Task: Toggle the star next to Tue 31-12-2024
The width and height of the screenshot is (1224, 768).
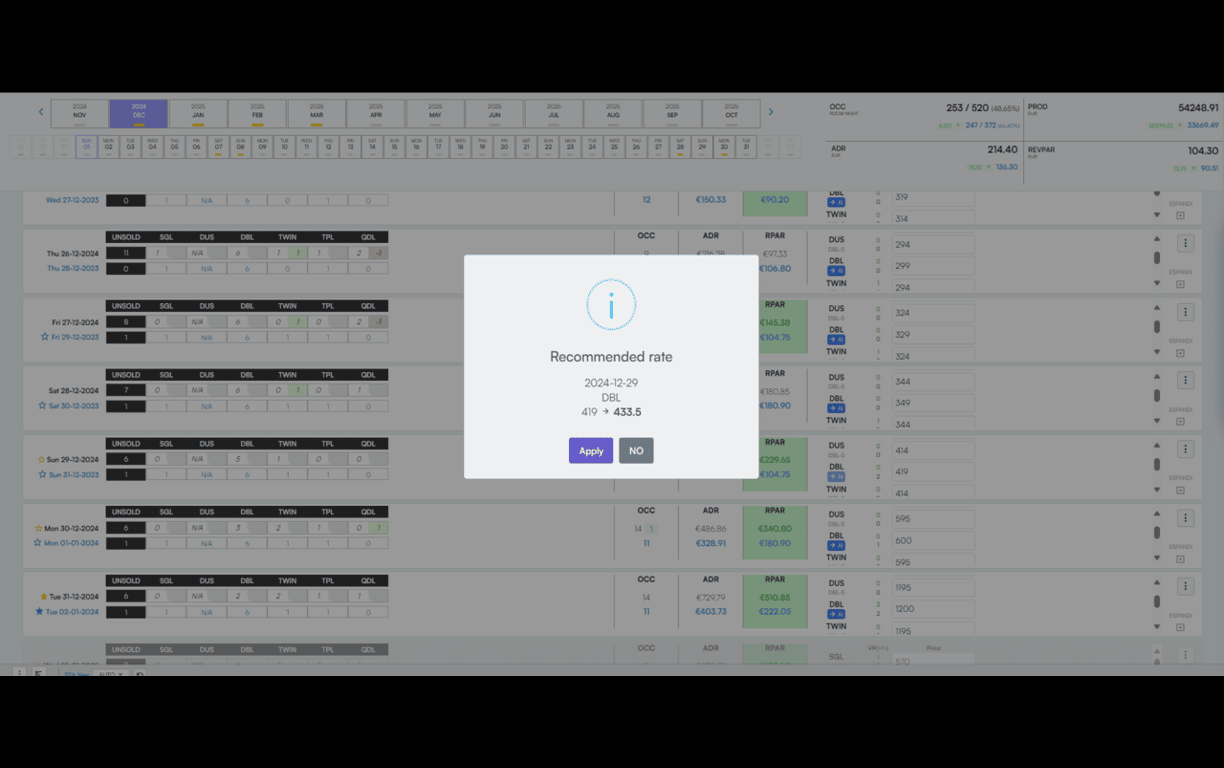Action: click(44, 597)
